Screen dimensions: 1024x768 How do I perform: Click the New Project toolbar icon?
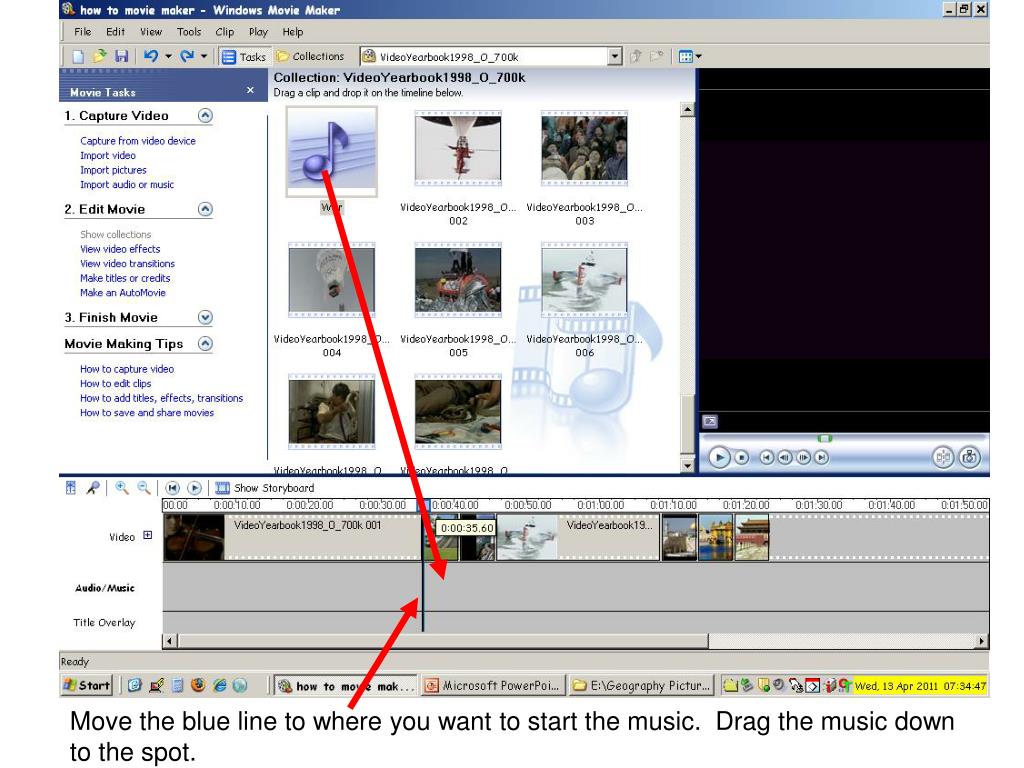pos(78,57)
